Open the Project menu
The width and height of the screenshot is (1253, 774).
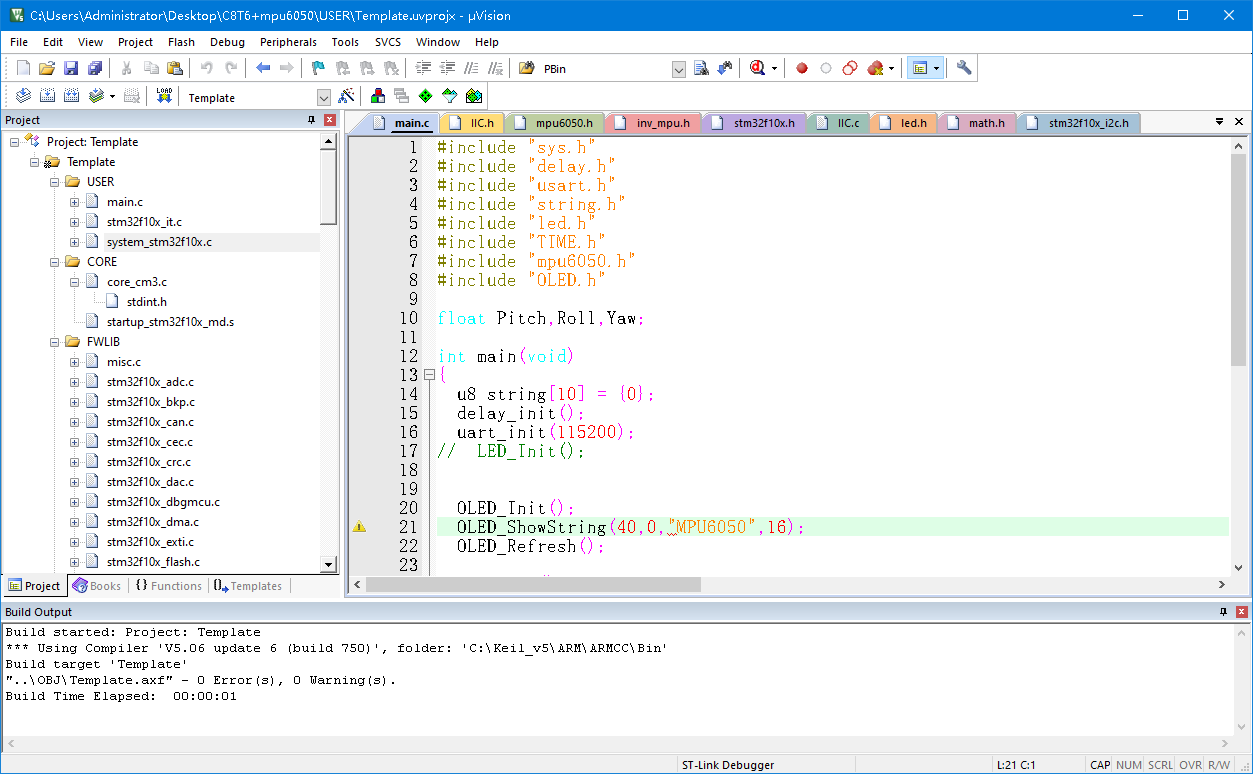[135, 42]
